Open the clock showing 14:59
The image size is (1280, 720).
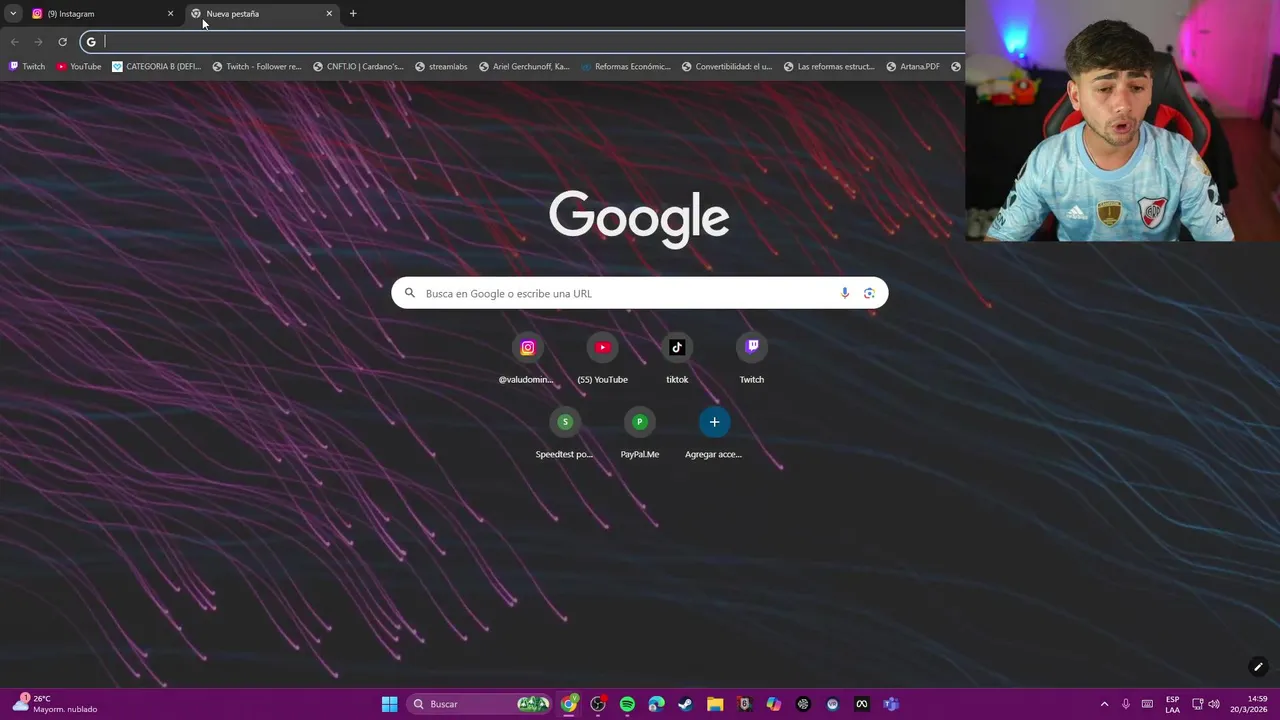click(1249, 704)
